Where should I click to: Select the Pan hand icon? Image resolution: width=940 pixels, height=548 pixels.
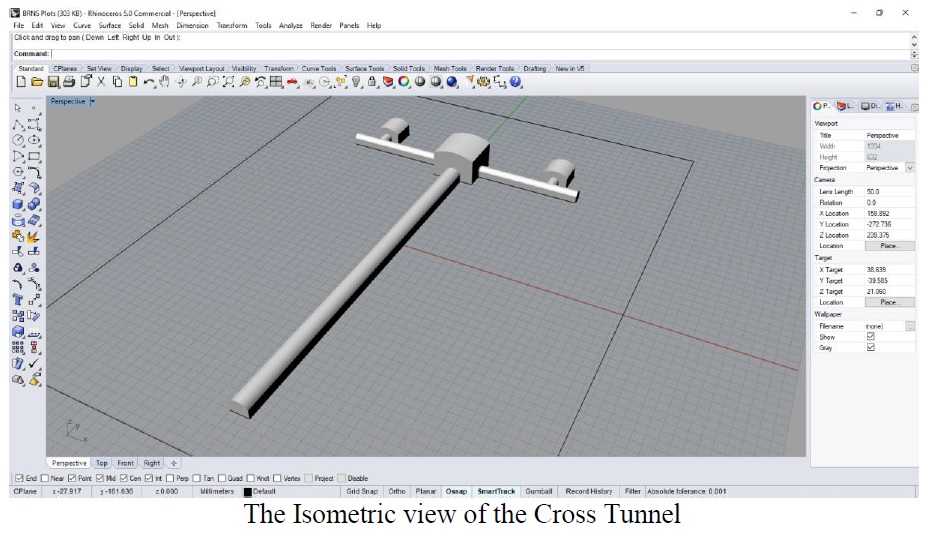pyautogui.click(x=164, y=82)
